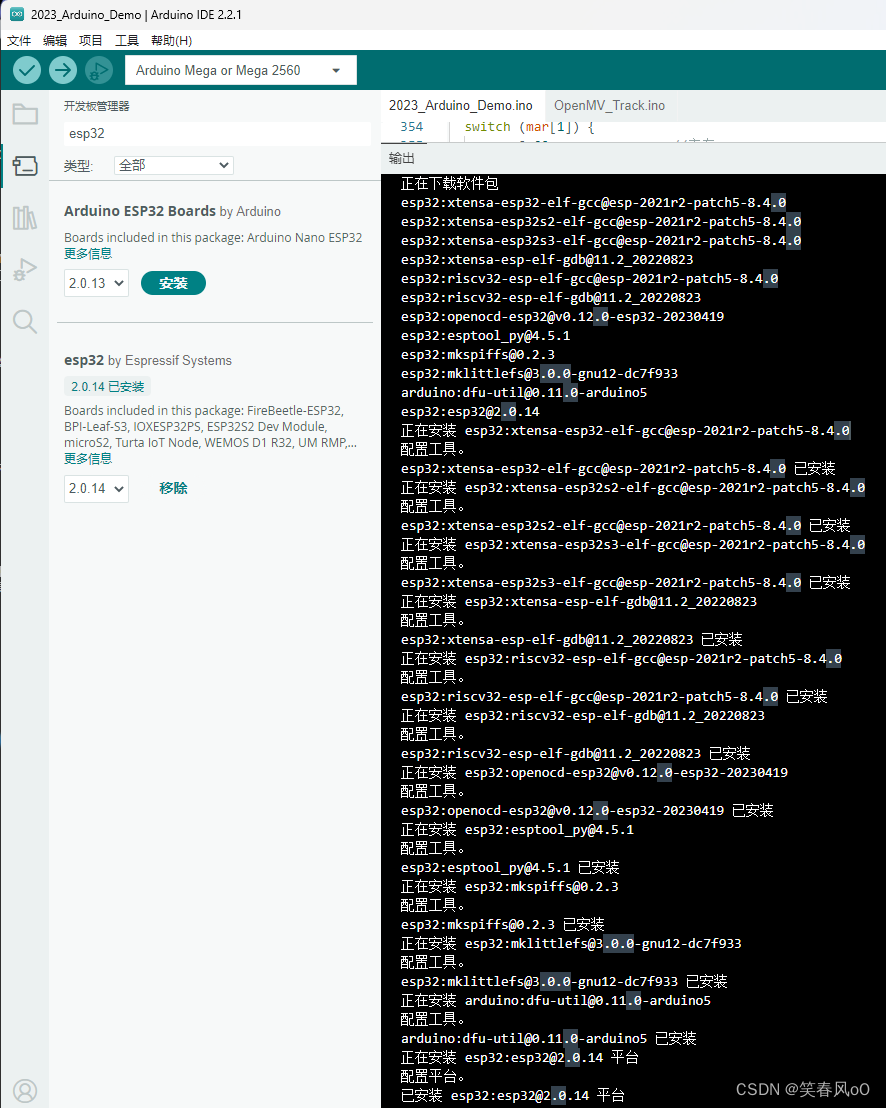Click the 类型: label

point(78,166)
